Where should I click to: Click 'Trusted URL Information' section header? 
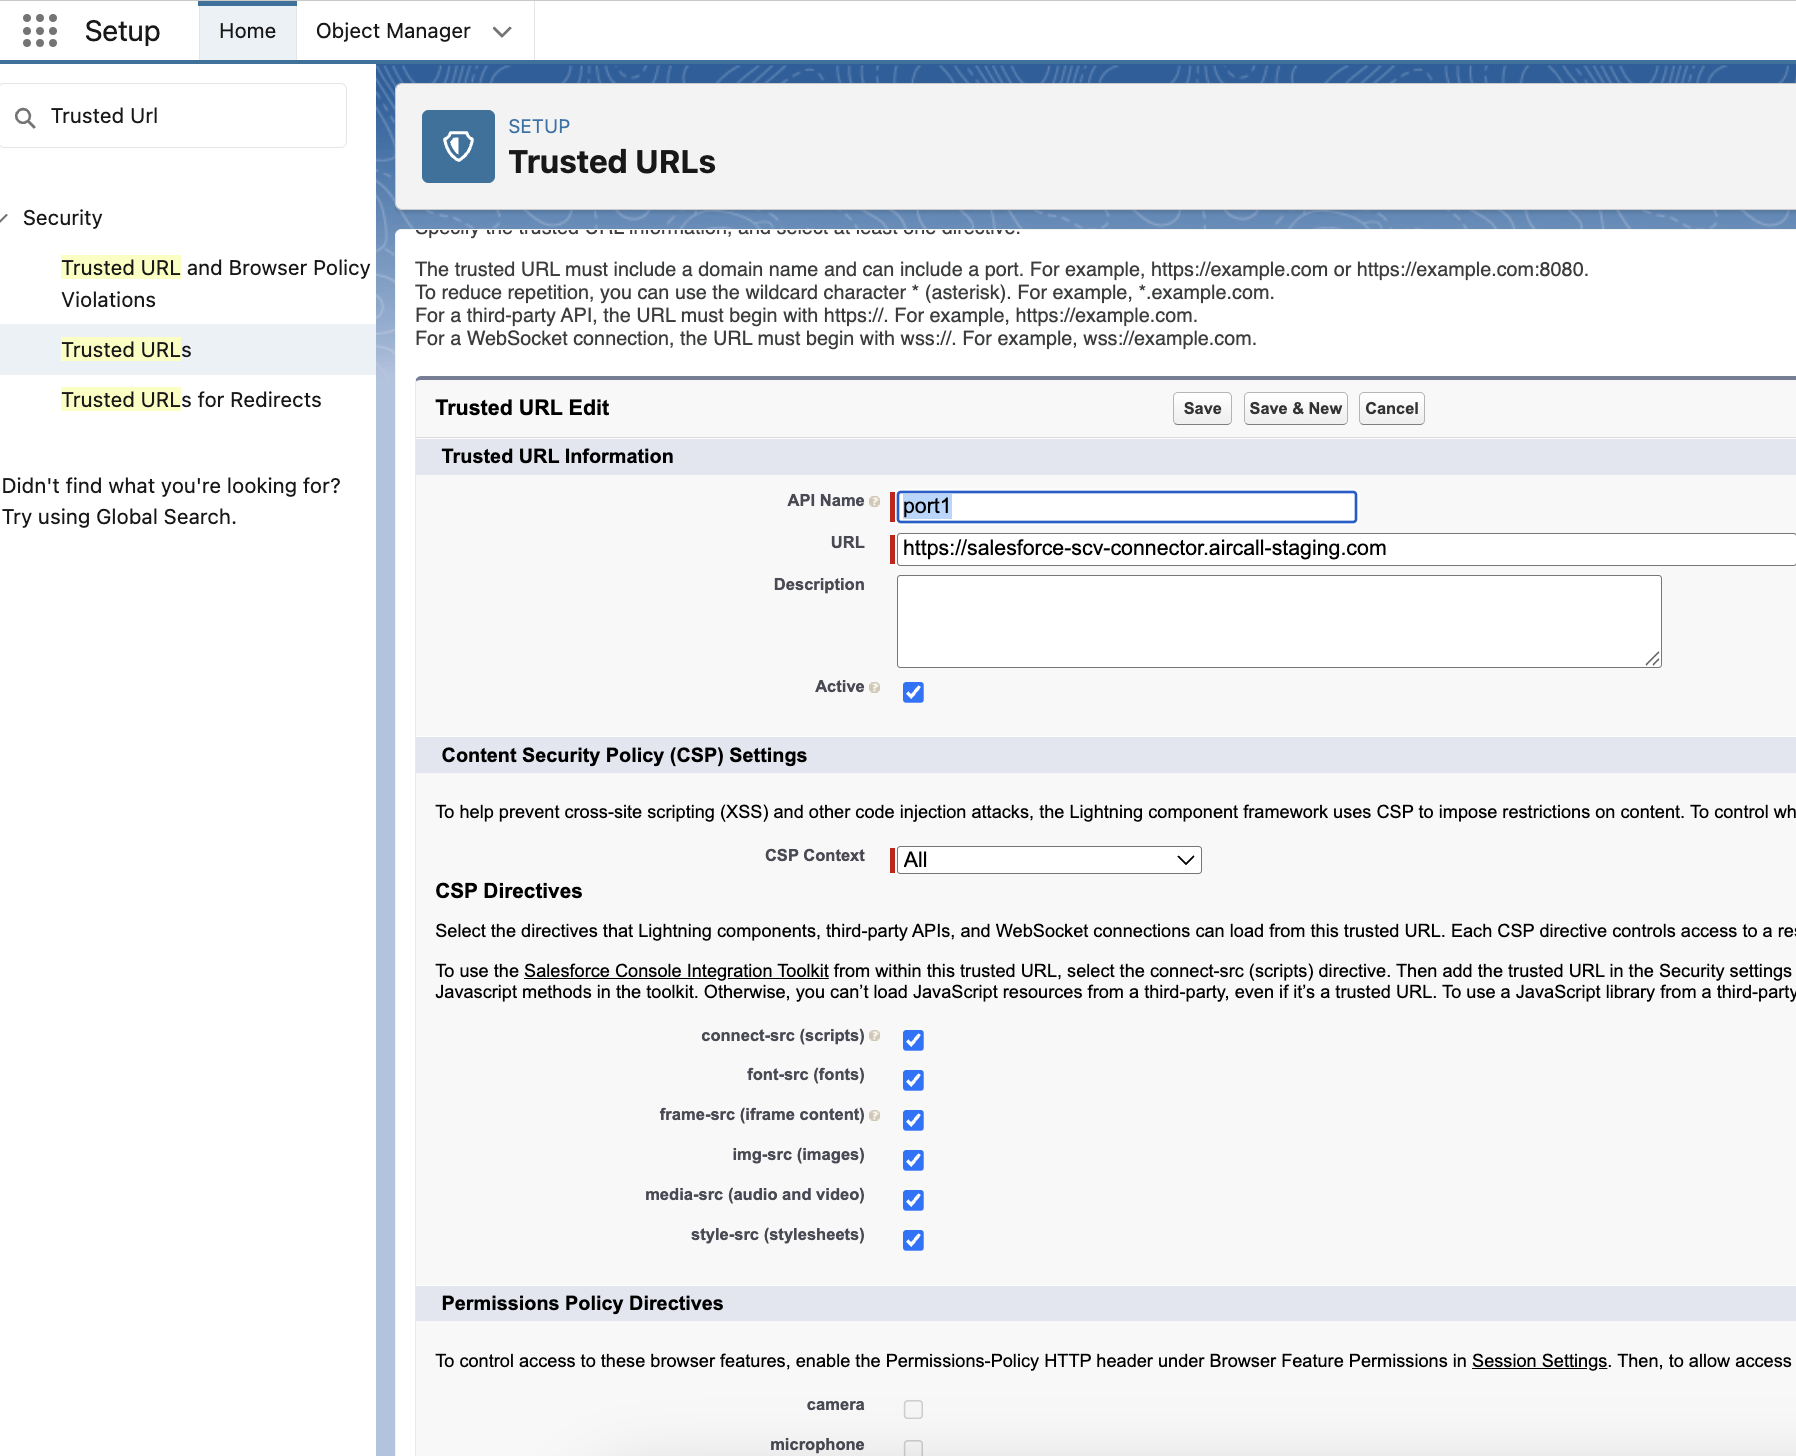pyautogui.click(x=557, y=456)
